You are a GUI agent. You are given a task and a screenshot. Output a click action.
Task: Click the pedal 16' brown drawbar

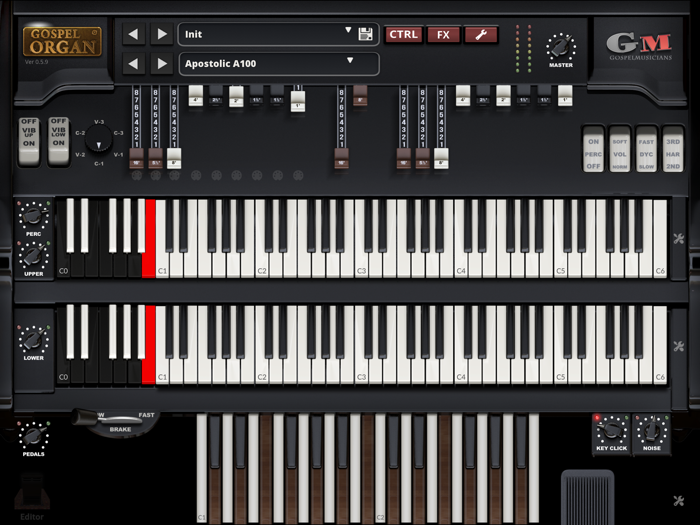[342, 158]
